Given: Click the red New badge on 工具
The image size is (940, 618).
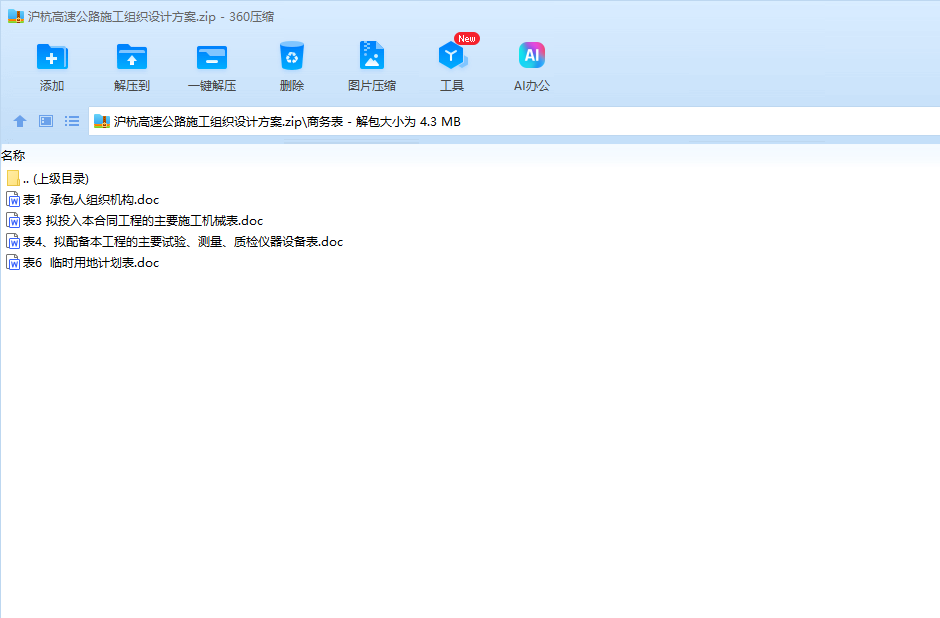Looking at the screenshot, I should pos(466,38).
